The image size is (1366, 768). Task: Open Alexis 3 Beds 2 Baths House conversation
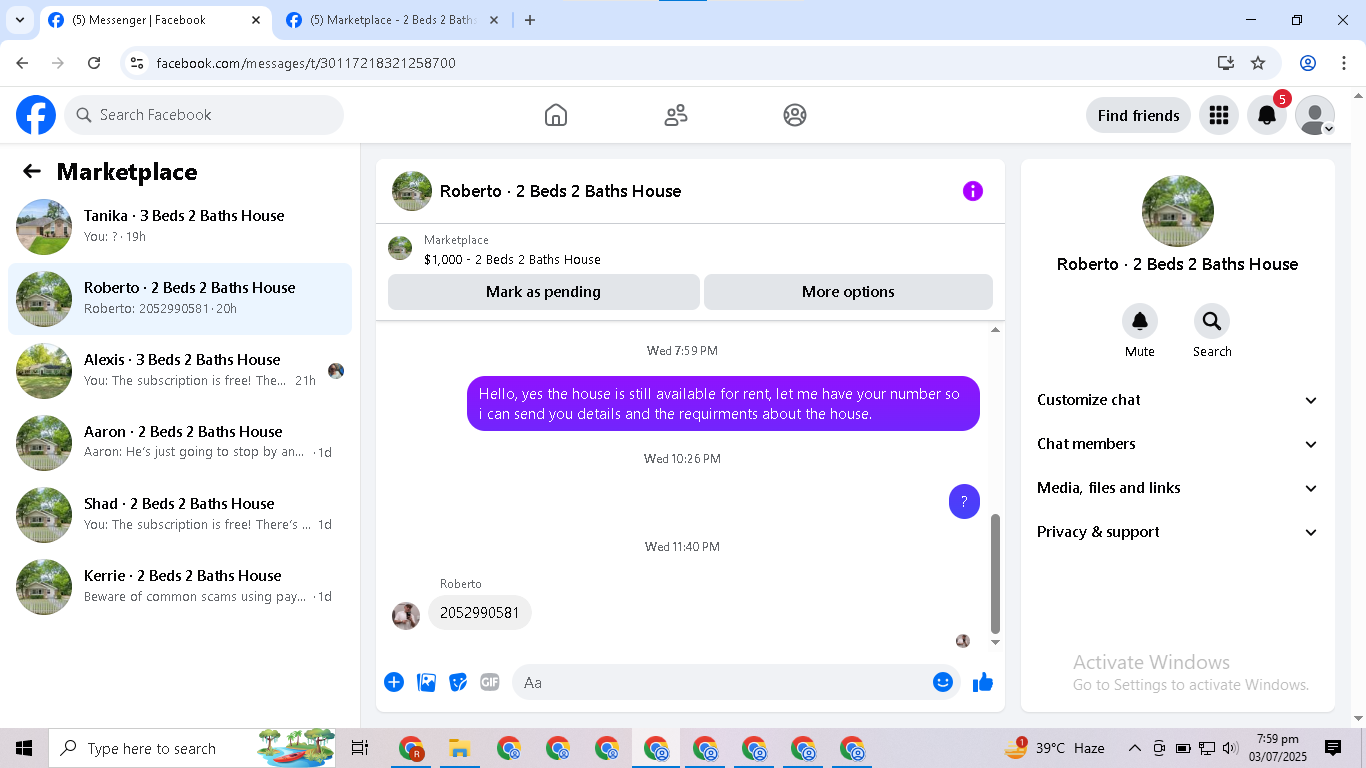(180, 371)
